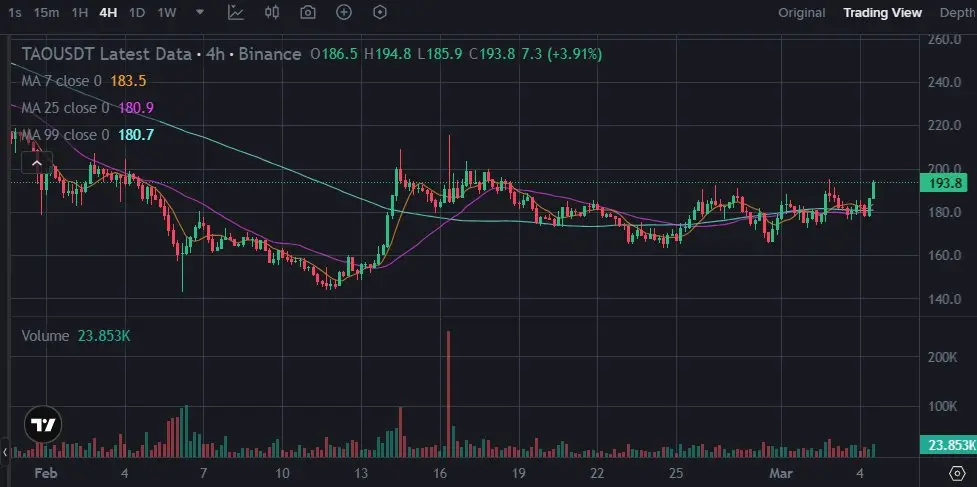Click the MA 99 close indicator label
The width and height of the screenshot is (977, 487).
tap(65, 135)
